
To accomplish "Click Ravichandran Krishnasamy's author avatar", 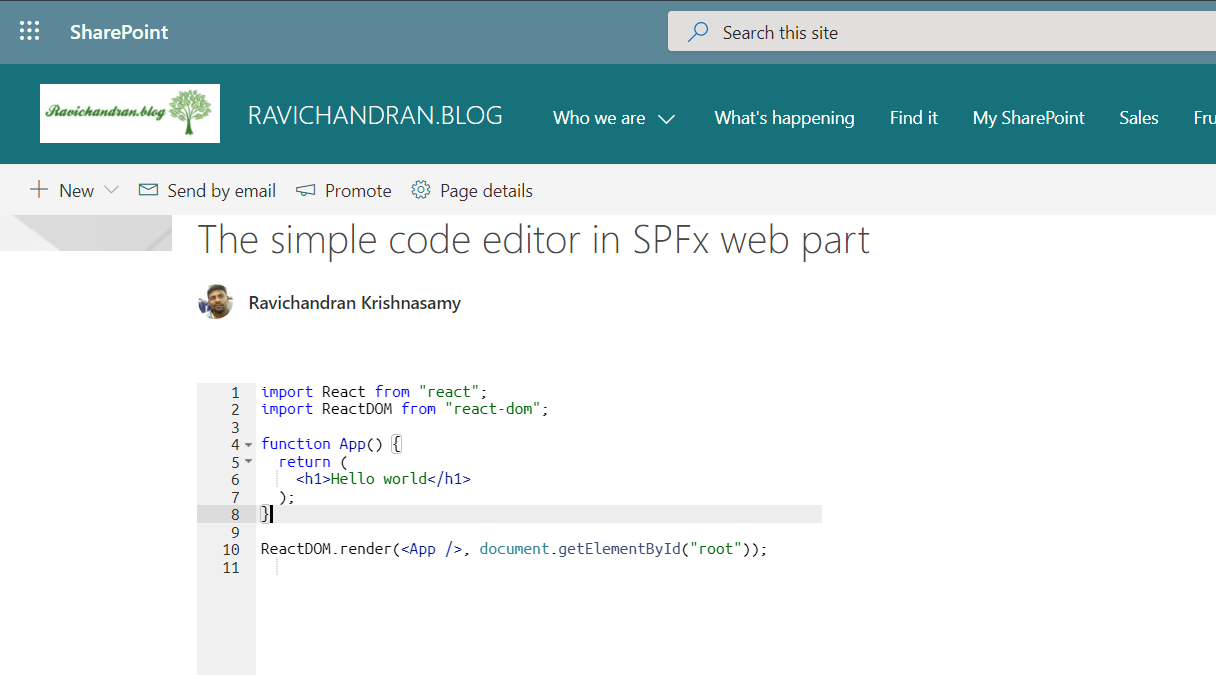I will click(215, 302).
